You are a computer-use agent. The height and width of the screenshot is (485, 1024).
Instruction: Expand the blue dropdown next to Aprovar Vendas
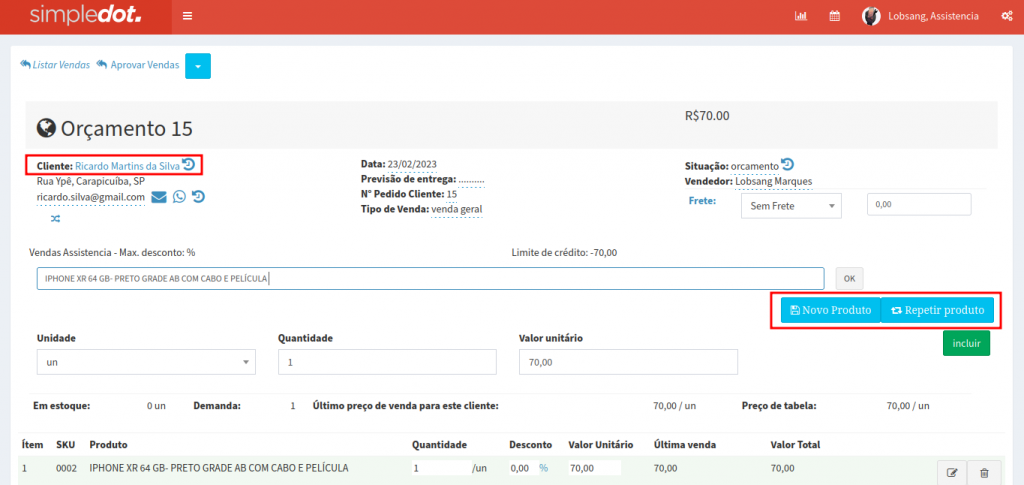pos(198,66)
